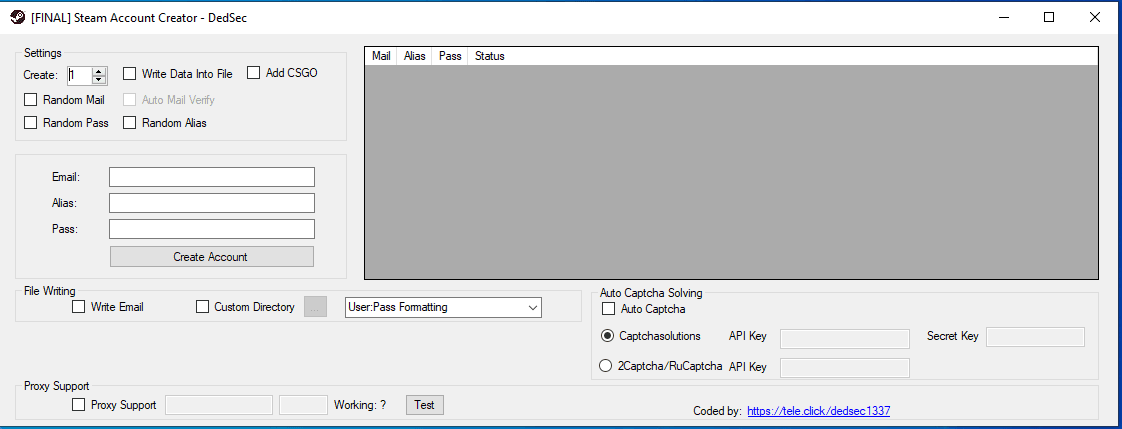Click the Pass column header
This screenshot has width=1122, height=429.
tap(450, 56)
